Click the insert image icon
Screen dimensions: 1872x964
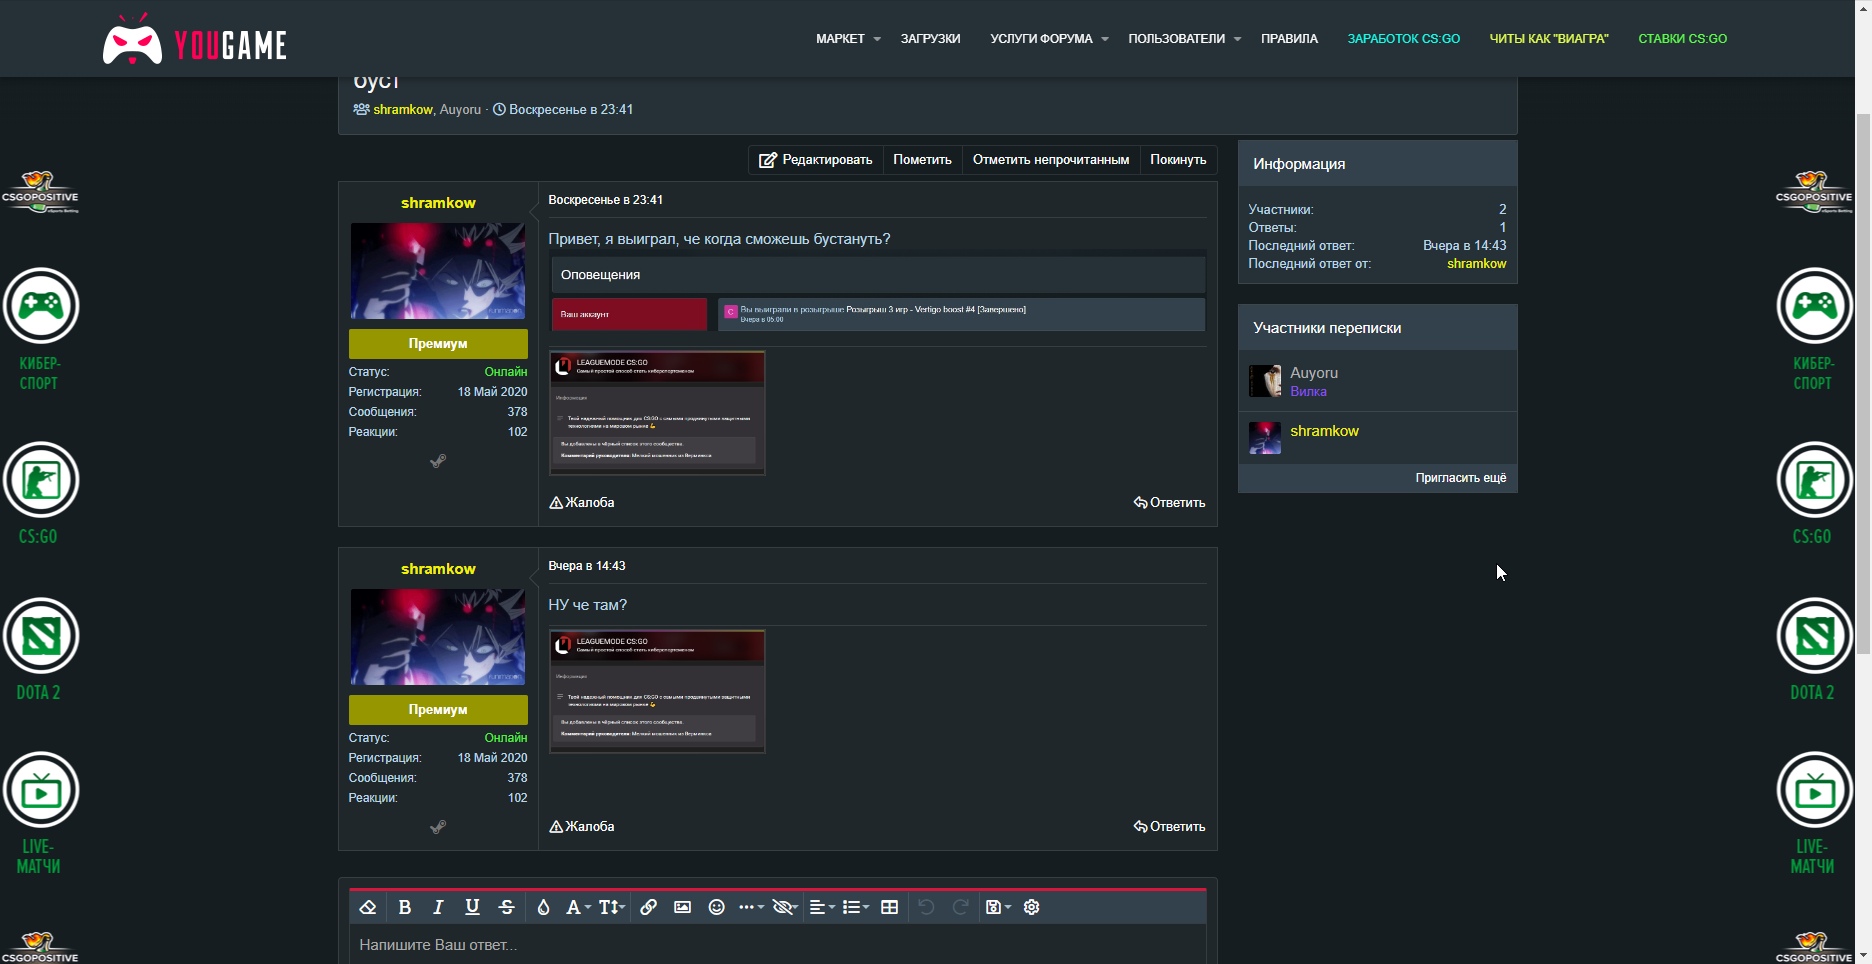point(682,907)
